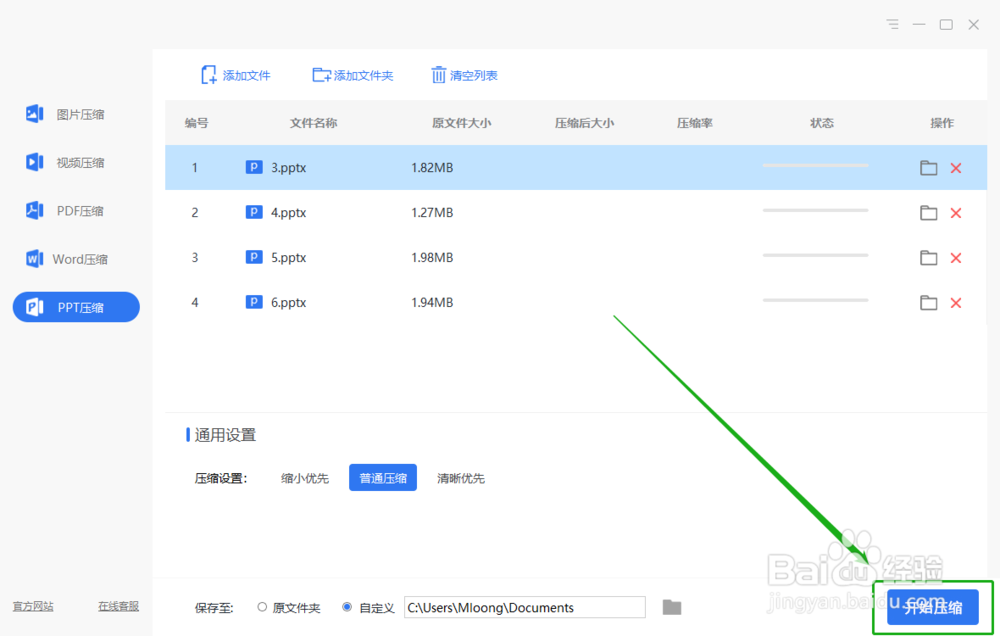1000x636 pixels.
Task: Remove 3.pptx with red X
Action: tap(955, 168)
